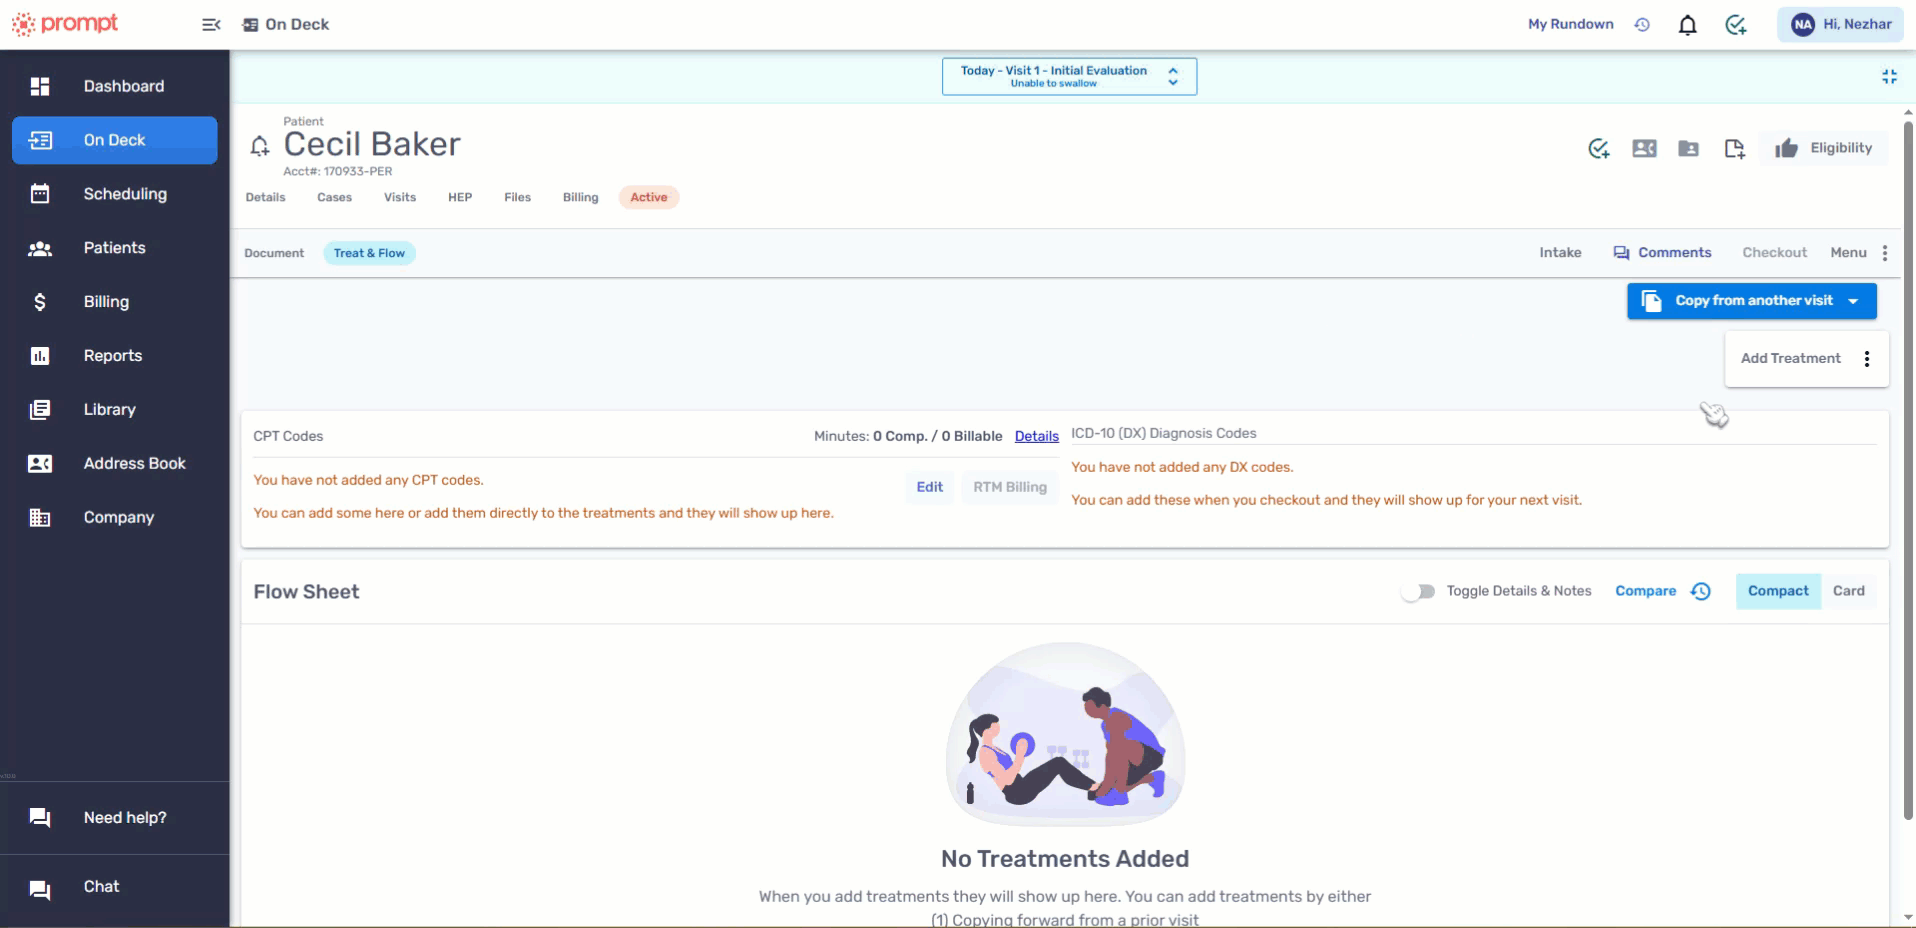Click the Billing dollar icon
The image size is (1916, 928).
coord(40,302)
